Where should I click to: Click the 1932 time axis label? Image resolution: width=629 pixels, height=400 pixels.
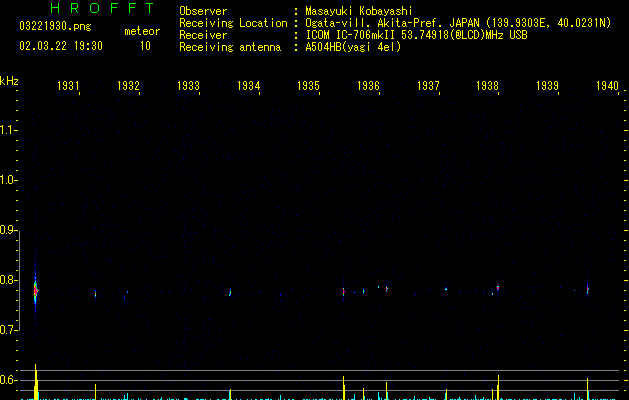128,85
